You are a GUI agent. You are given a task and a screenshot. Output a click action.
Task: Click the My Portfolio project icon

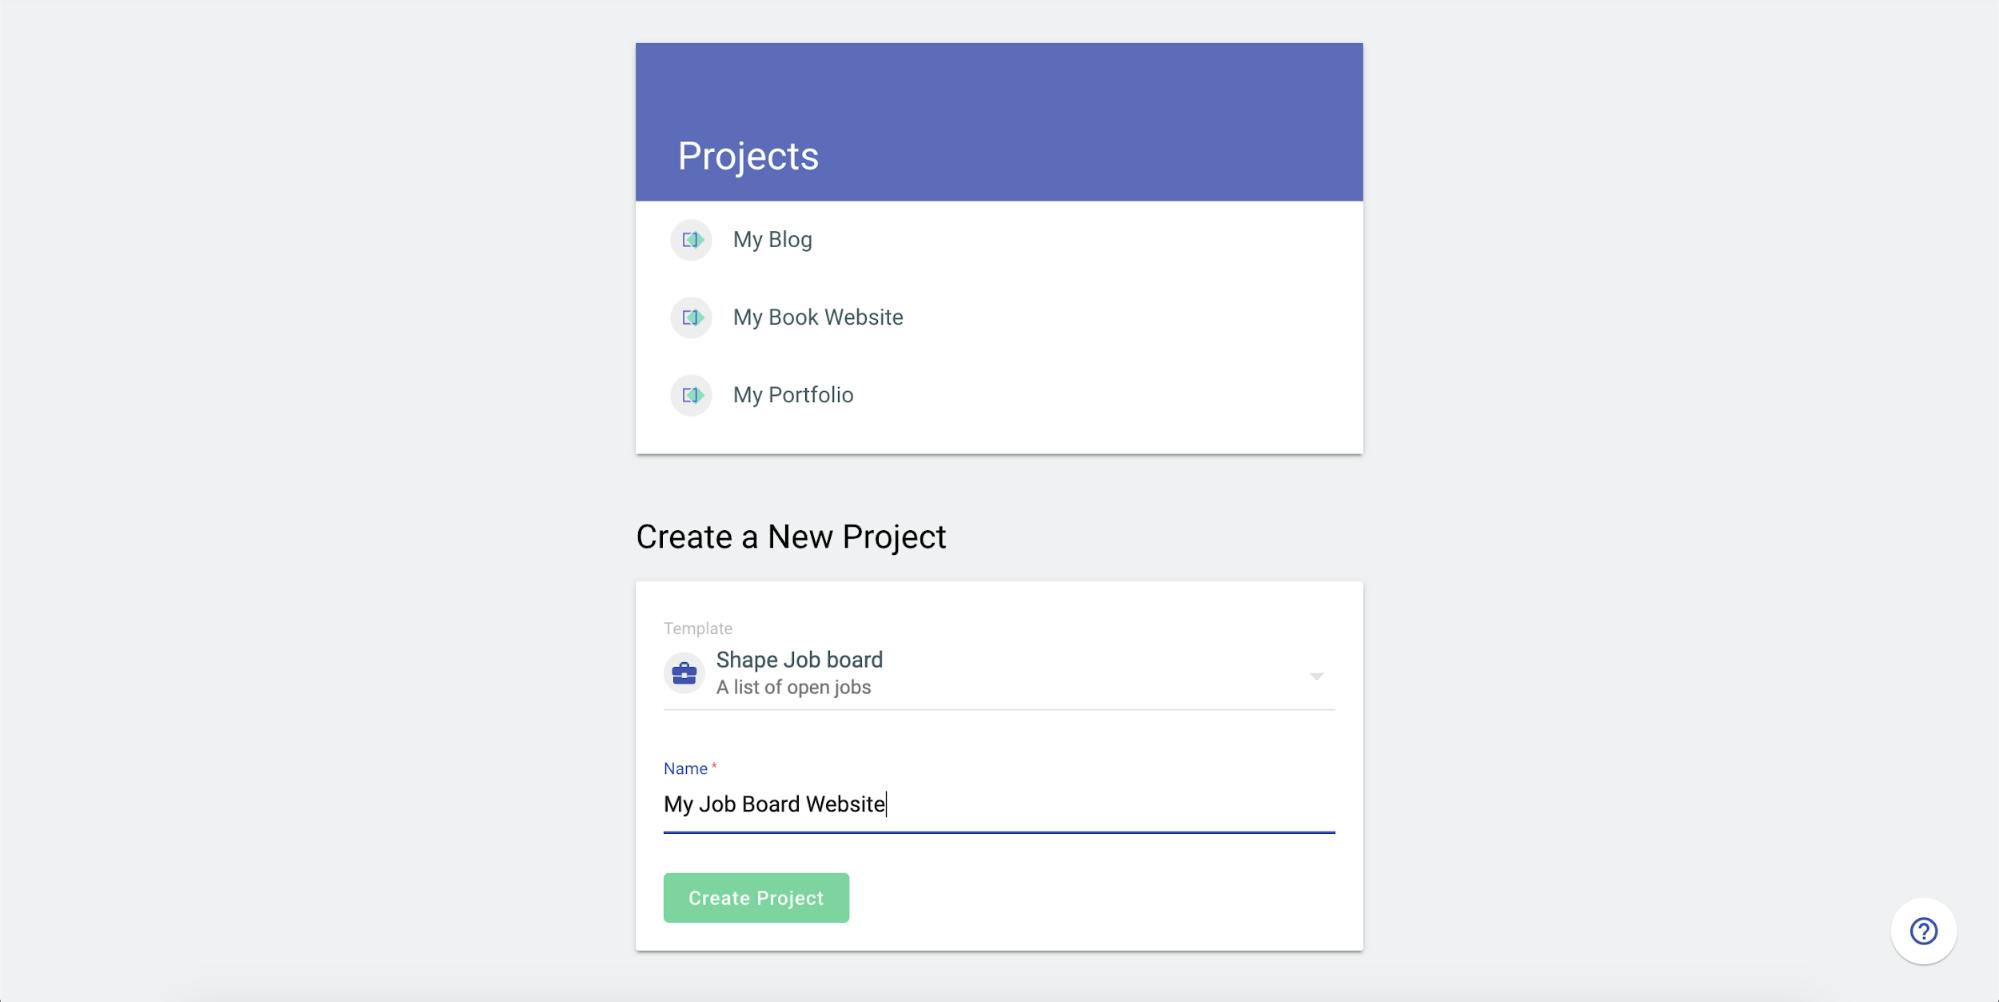coord(691,395)
